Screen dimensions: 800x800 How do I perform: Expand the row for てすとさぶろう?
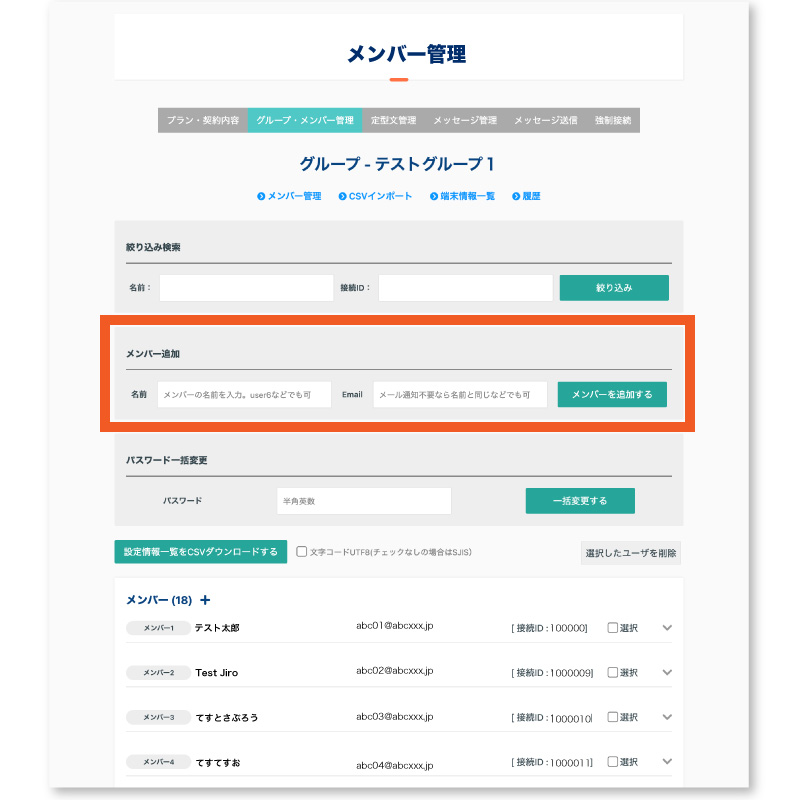pos(665,717)
